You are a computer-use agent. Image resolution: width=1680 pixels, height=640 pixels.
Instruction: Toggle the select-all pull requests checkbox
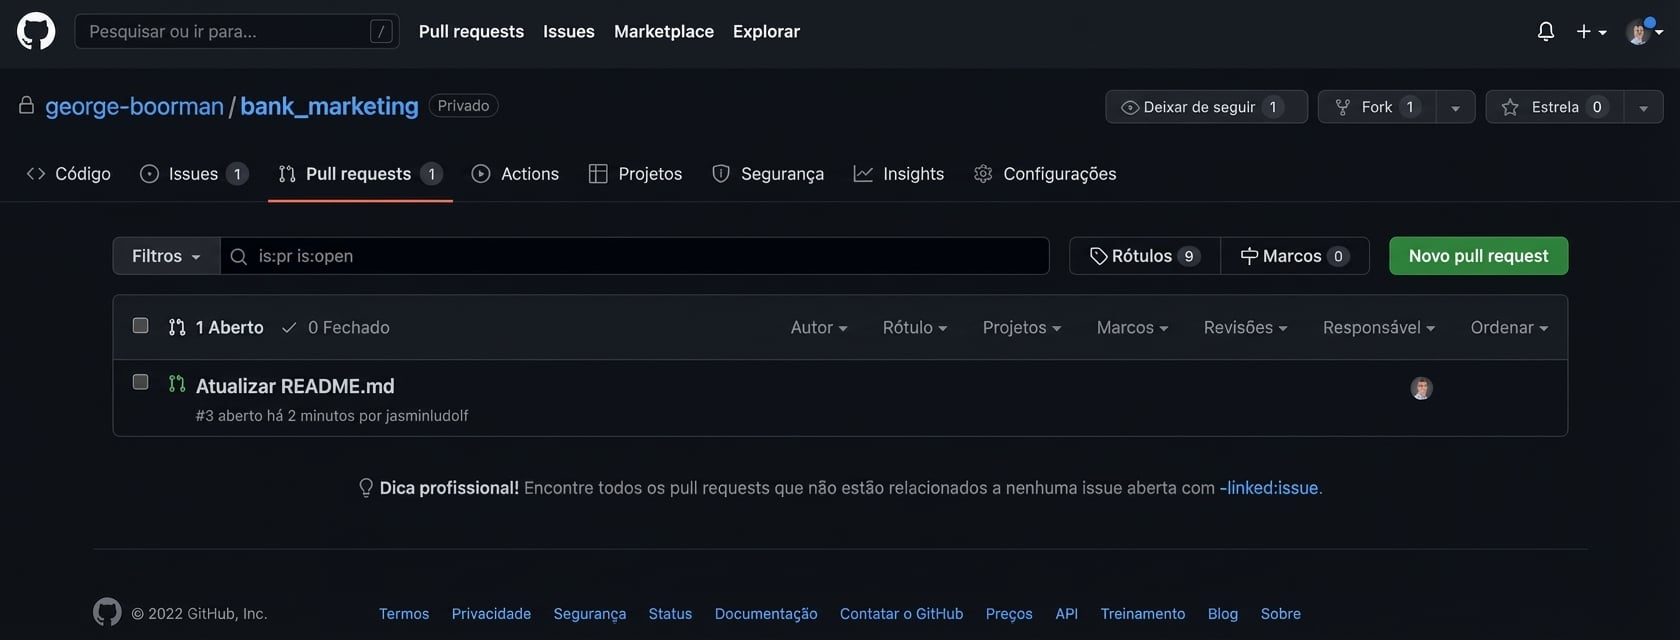tap(140, 326)
